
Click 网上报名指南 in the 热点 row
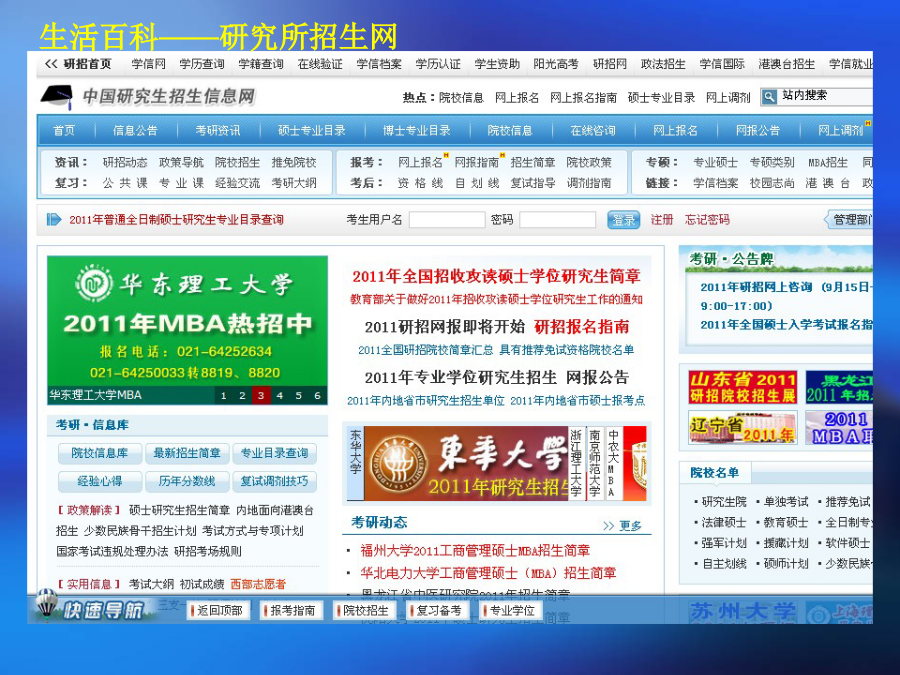tap(583, 98)
